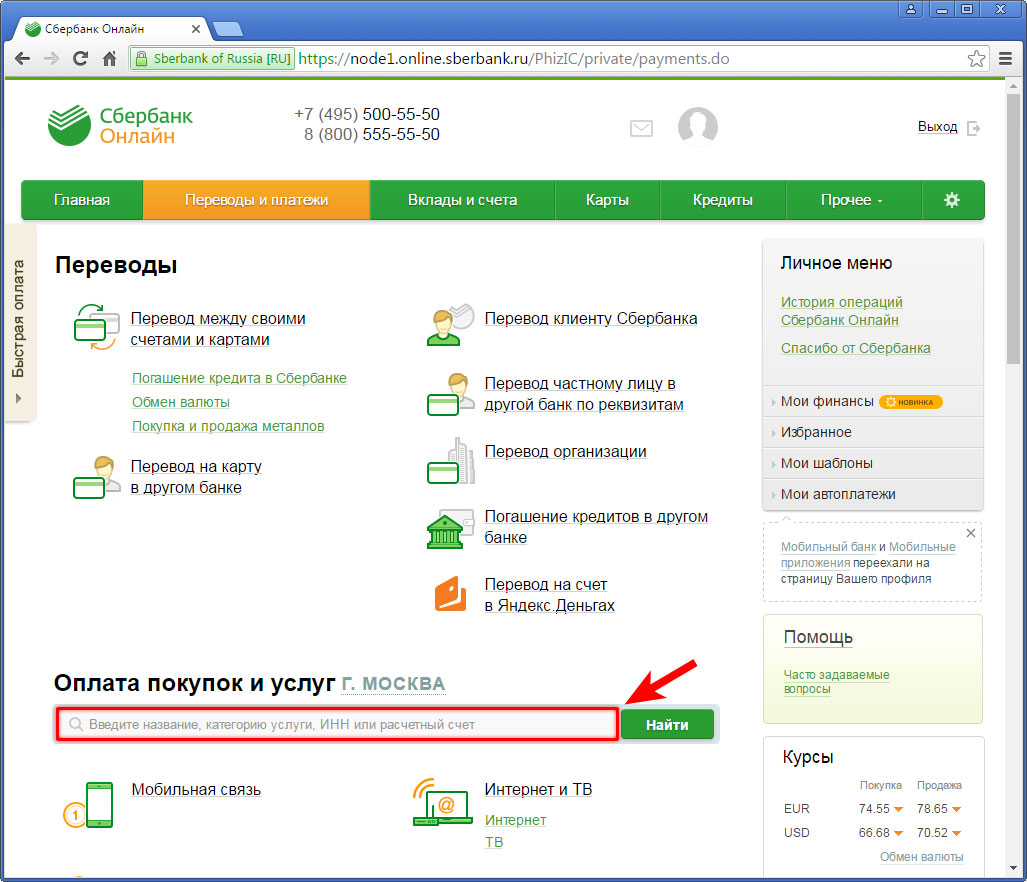Click the transfer to another bank's card icon
The image size is (1027, 882).
(x=96, y=478)
